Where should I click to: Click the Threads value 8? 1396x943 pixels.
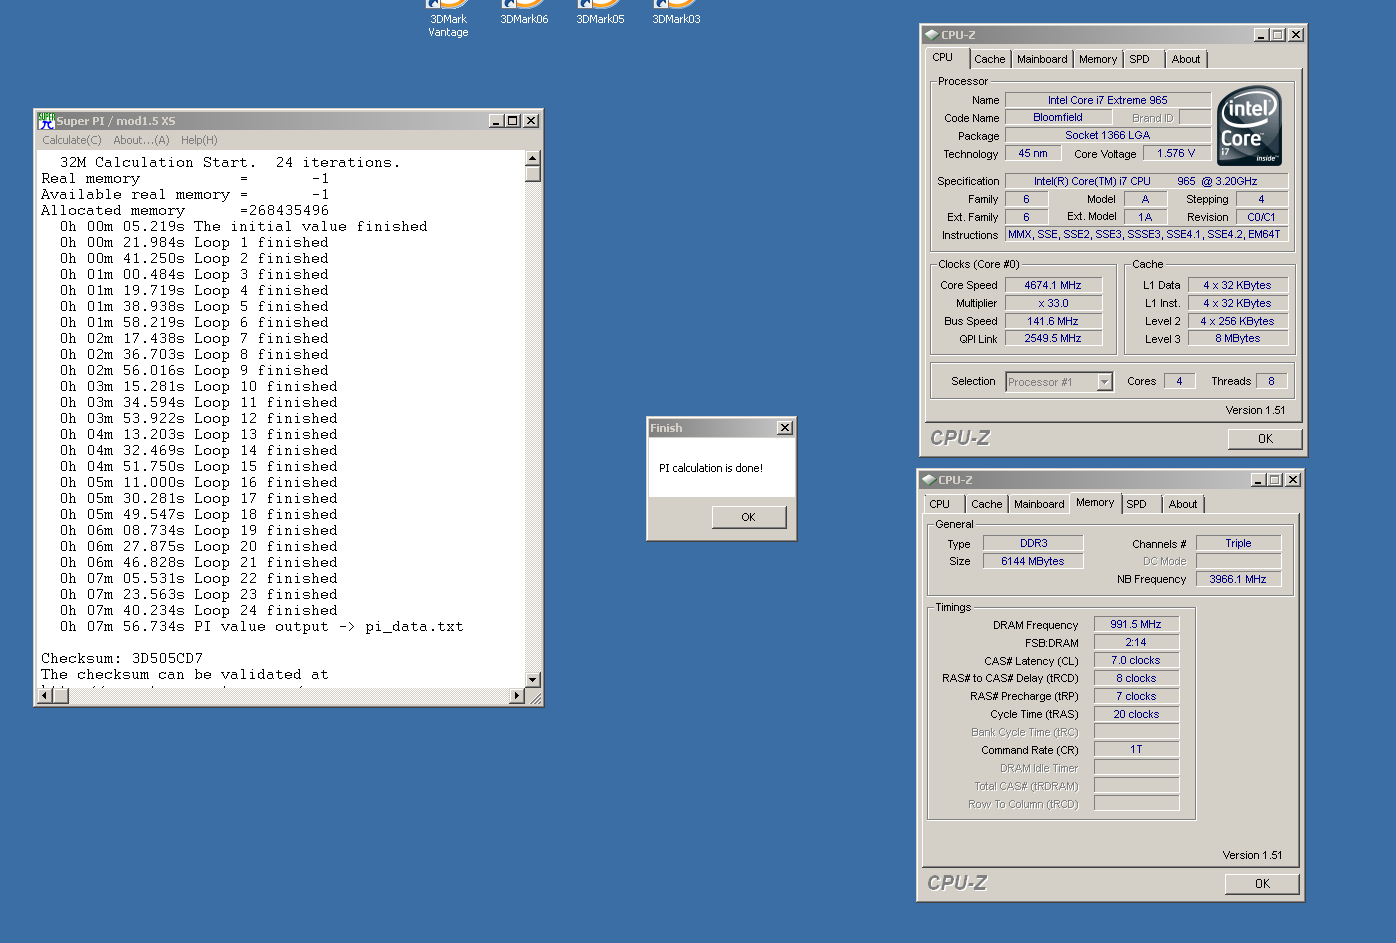coord(1272,381)
